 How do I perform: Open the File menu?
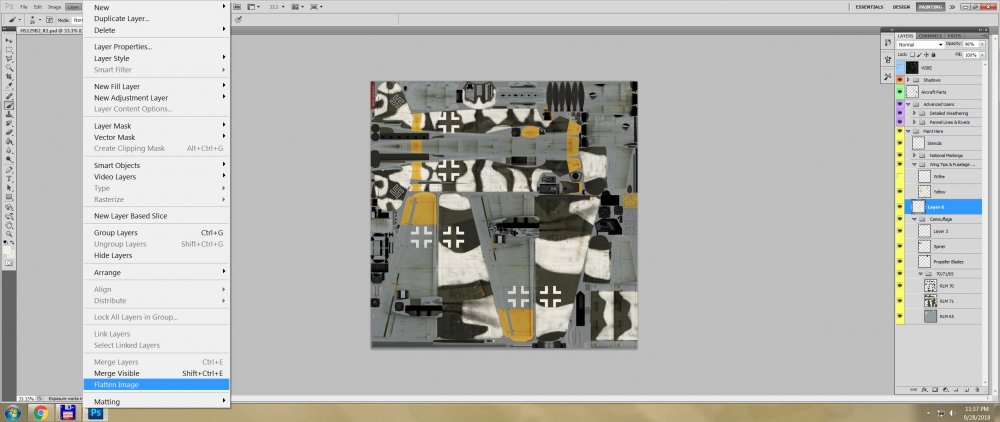point(24,7)
